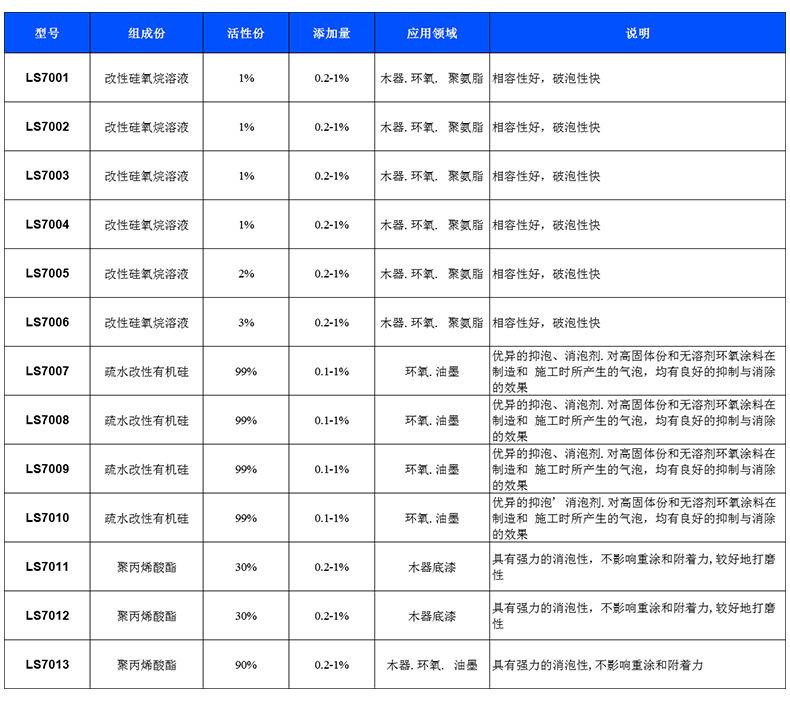Screen dimensions: 790x701
Task: Select the LS7009 model cell
Action: tap(47, 469)
